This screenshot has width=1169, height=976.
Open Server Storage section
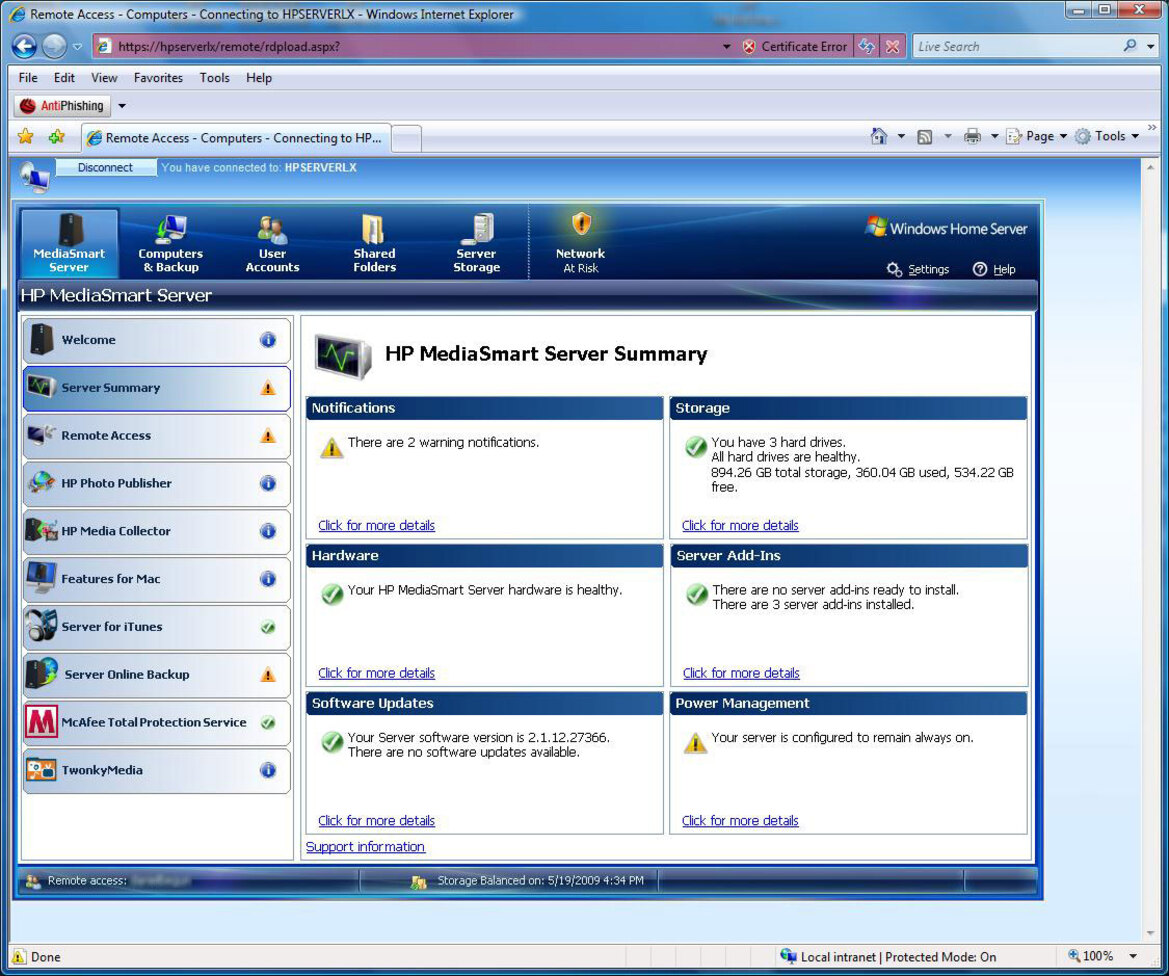[476, 242]
